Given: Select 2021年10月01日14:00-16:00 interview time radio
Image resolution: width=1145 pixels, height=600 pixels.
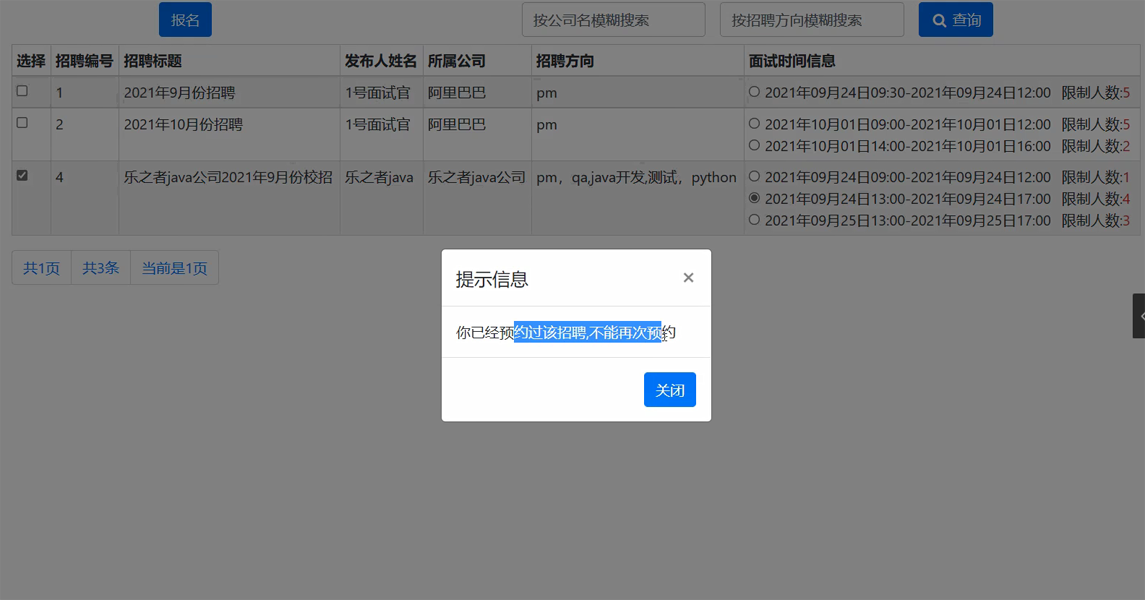Looking at the screenshot, I should [755, 146].
